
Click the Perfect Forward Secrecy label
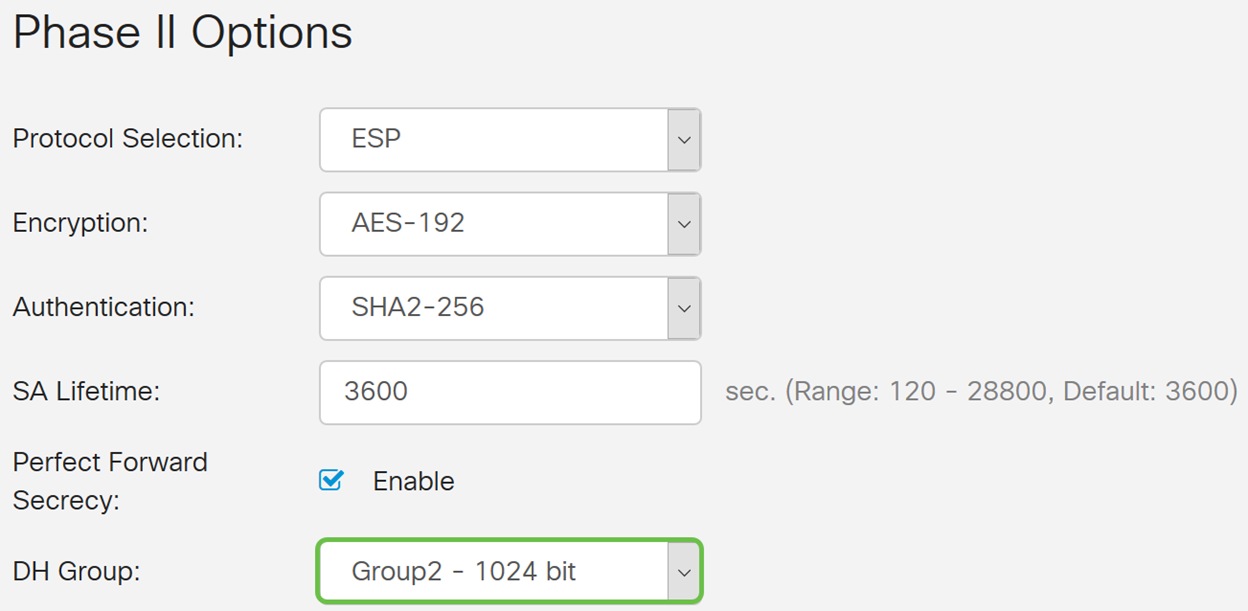point(110,481)
